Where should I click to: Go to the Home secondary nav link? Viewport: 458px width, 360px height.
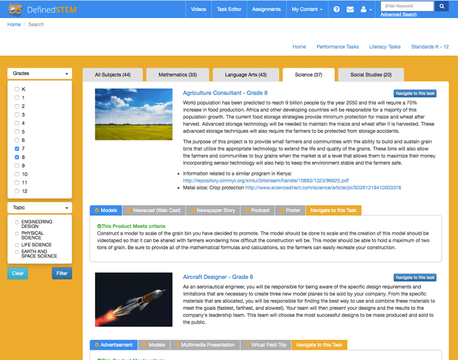point(299,47)
